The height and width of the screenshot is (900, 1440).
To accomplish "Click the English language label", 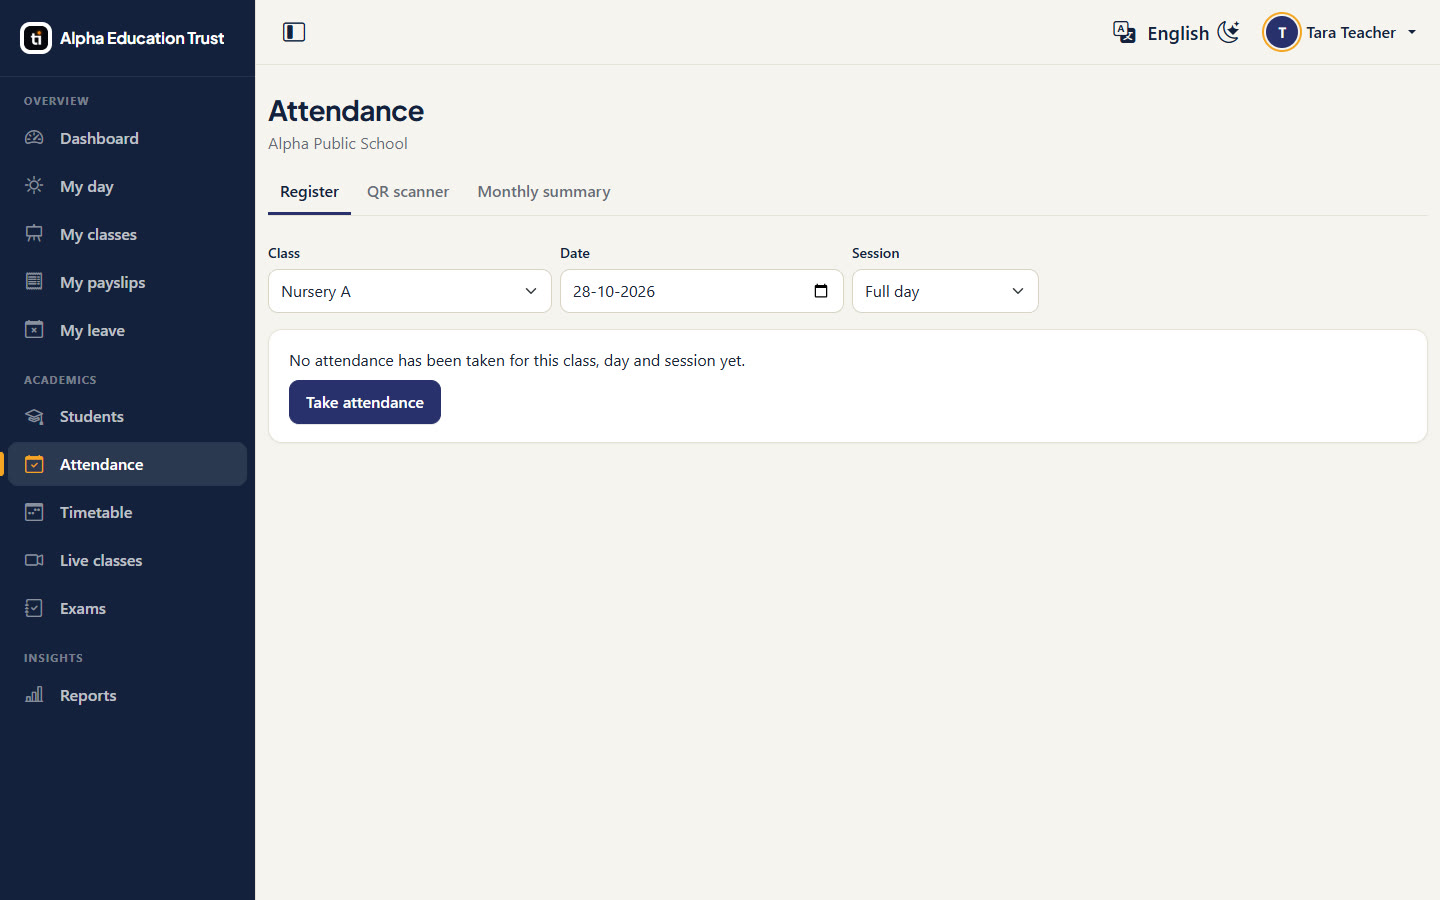I will [x=1178, y=33].
